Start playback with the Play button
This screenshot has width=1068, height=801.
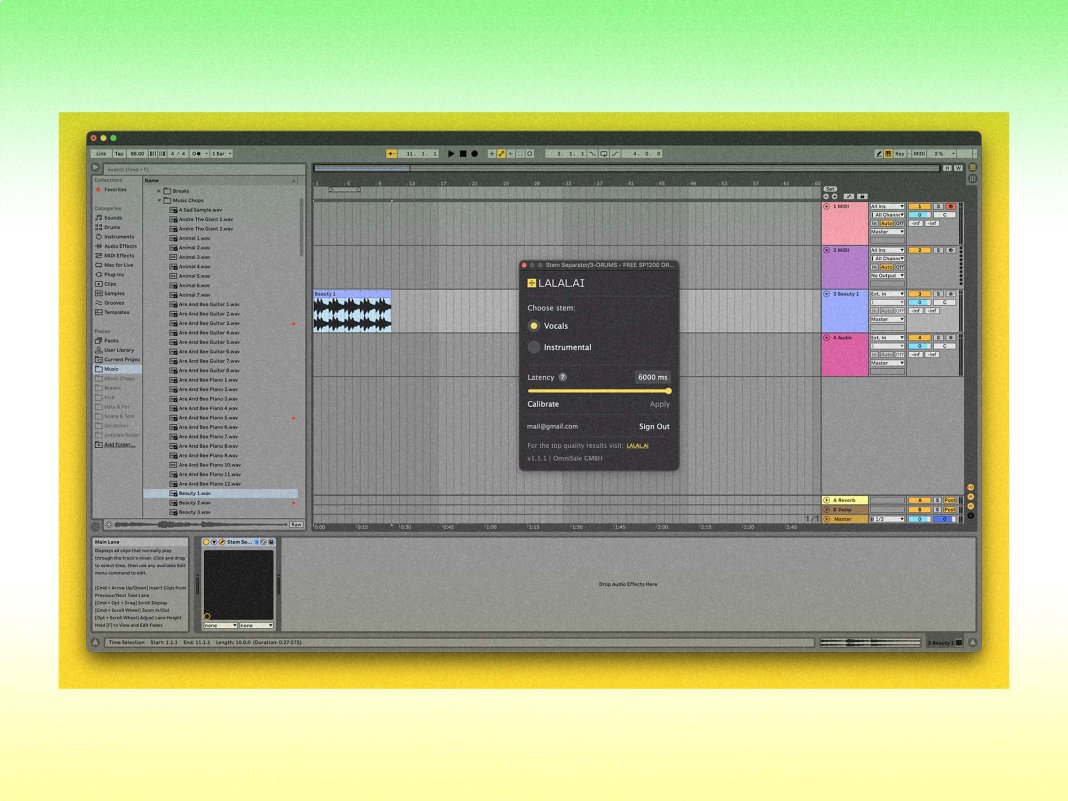[451, 153]
